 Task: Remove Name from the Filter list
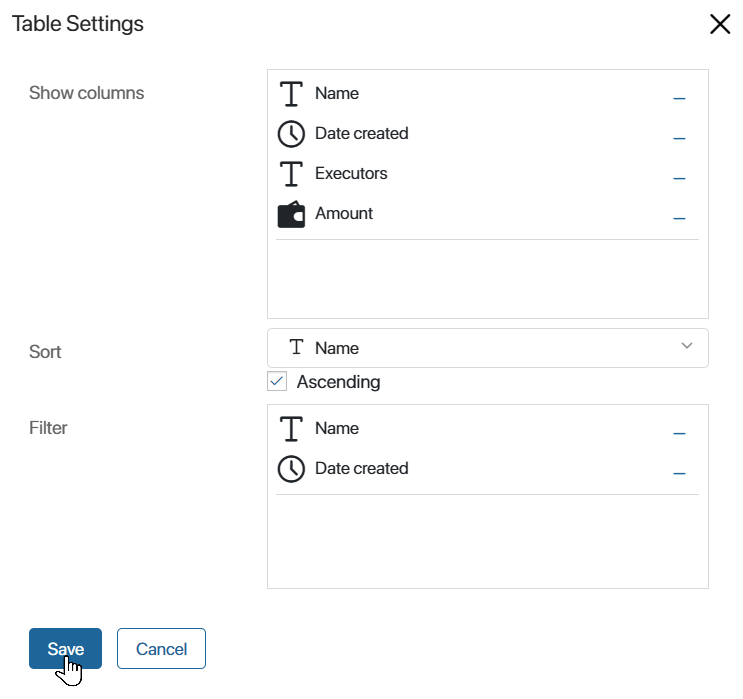pyautogui.click(x=679, y=433)
